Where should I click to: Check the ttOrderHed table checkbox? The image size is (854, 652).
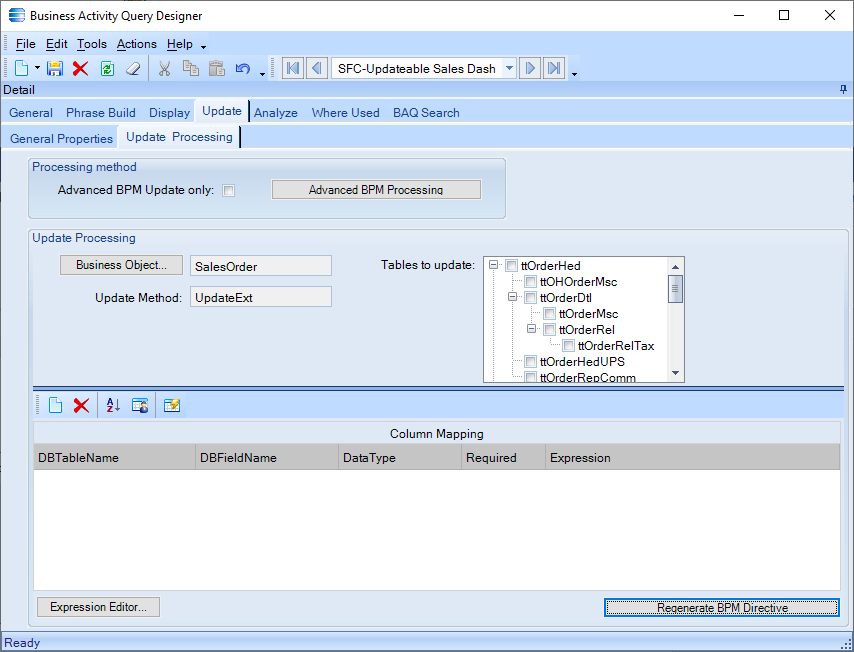[x=511, y=266]
